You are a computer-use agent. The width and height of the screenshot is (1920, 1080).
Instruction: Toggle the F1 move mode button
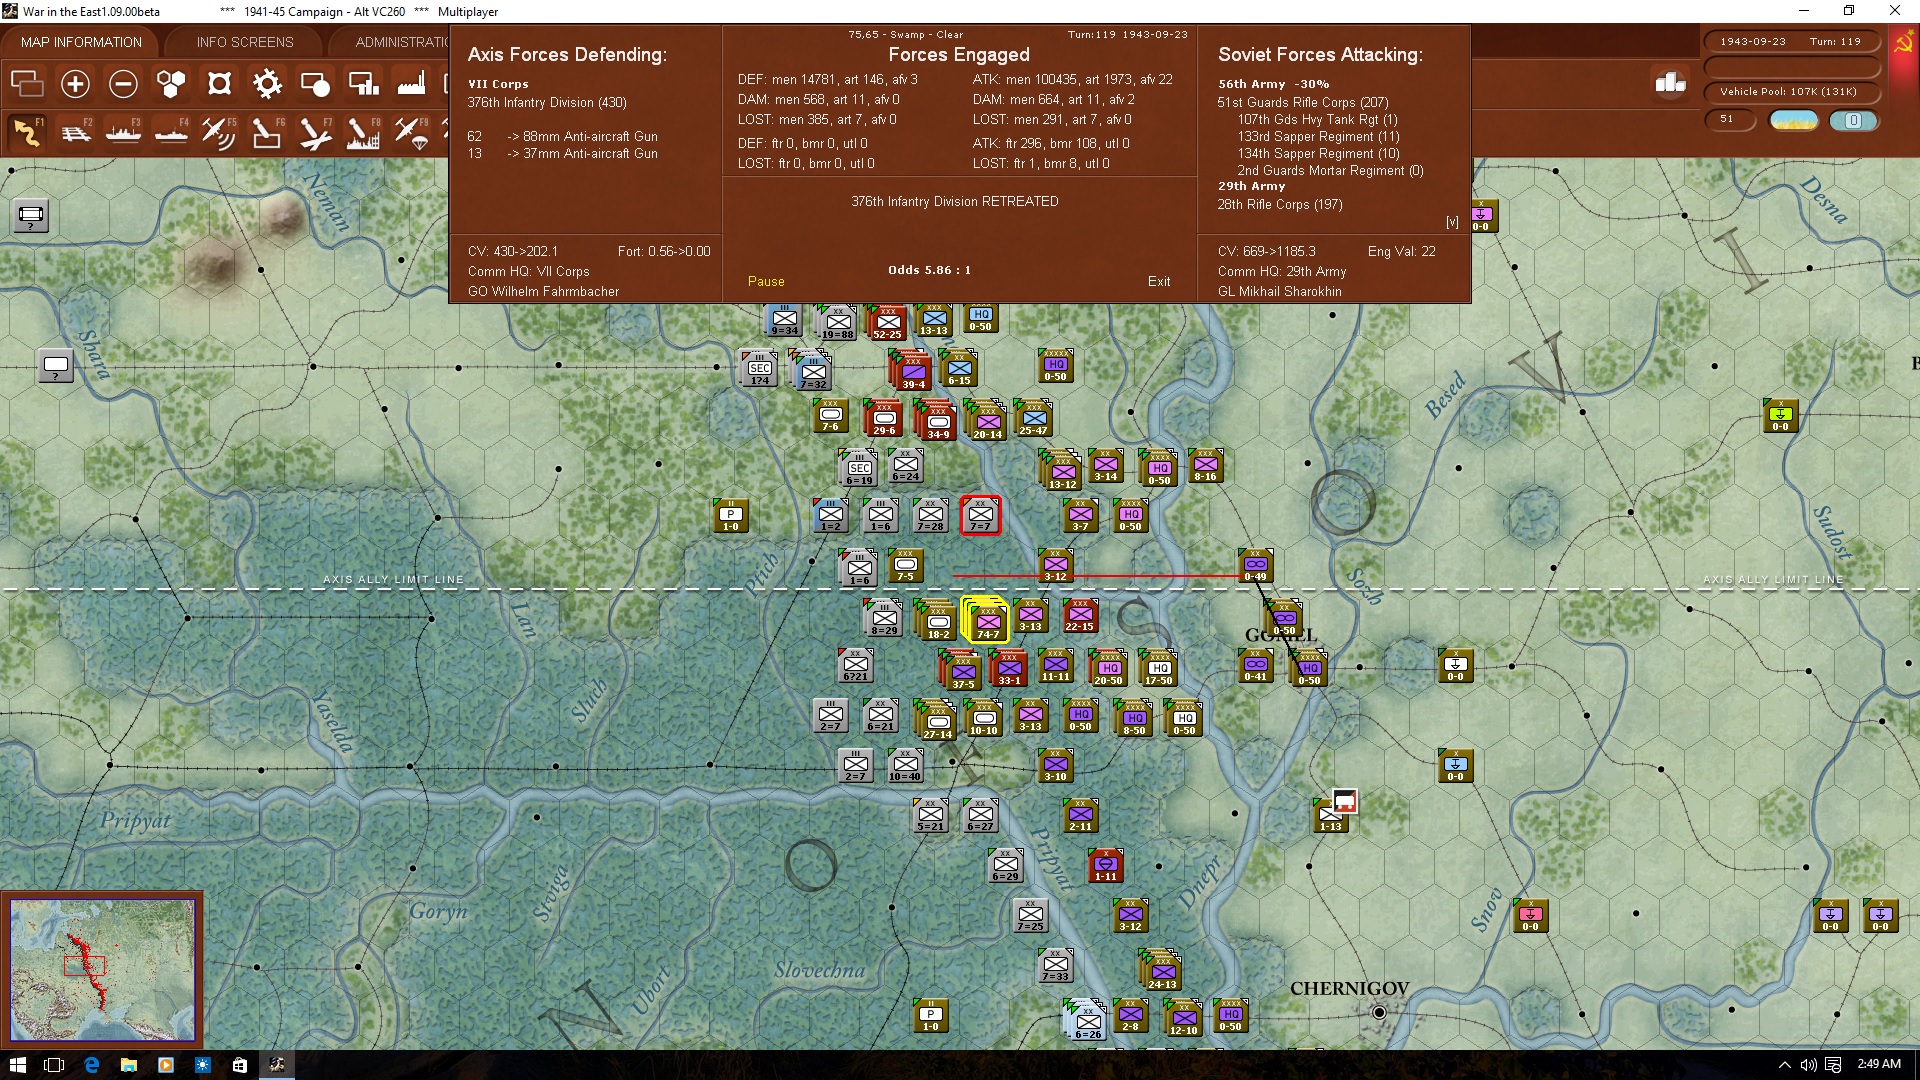pyautogui.click(x=28, y=133)
